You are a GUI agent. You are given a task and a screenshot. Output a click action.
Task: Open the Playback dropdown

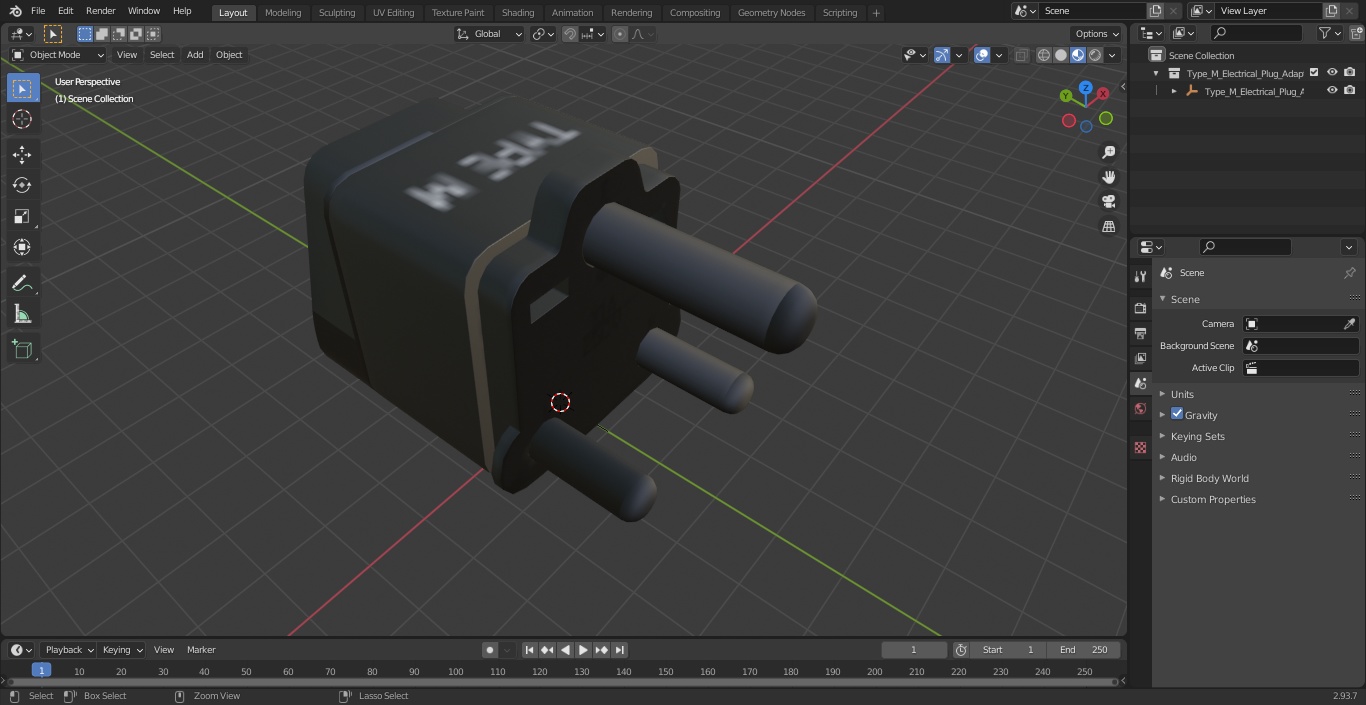click(68, 650)
